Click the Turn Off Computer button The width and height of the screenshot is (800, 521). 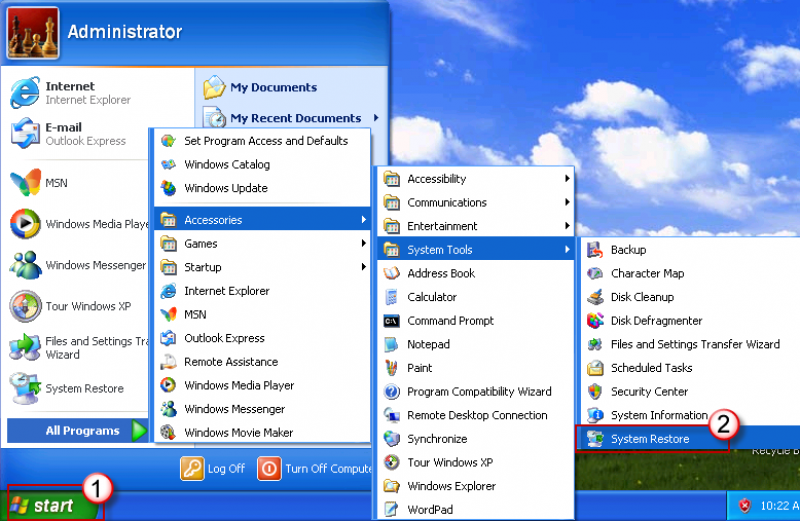[314, 468]
